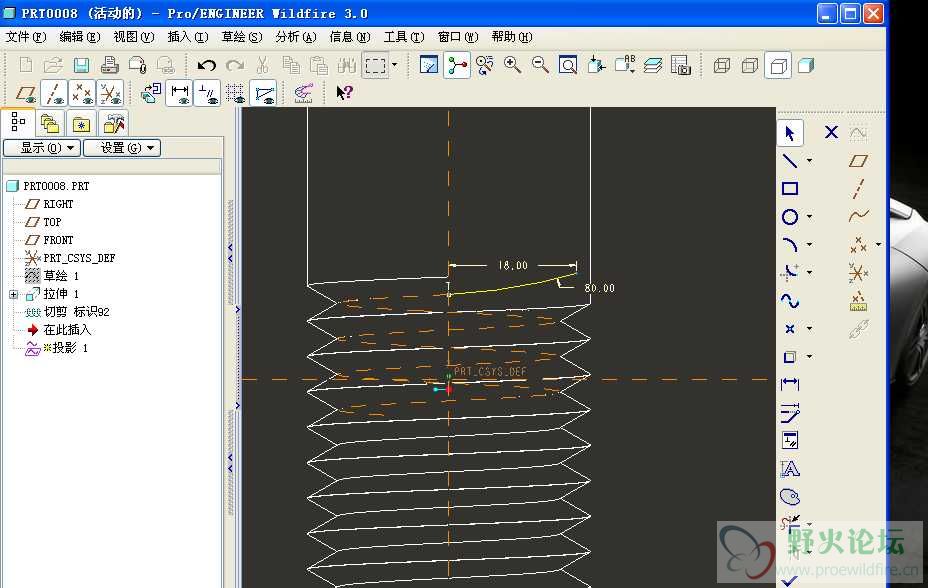
Task: Zoom out with the magnifier minus icon
Action: [540, 65]
